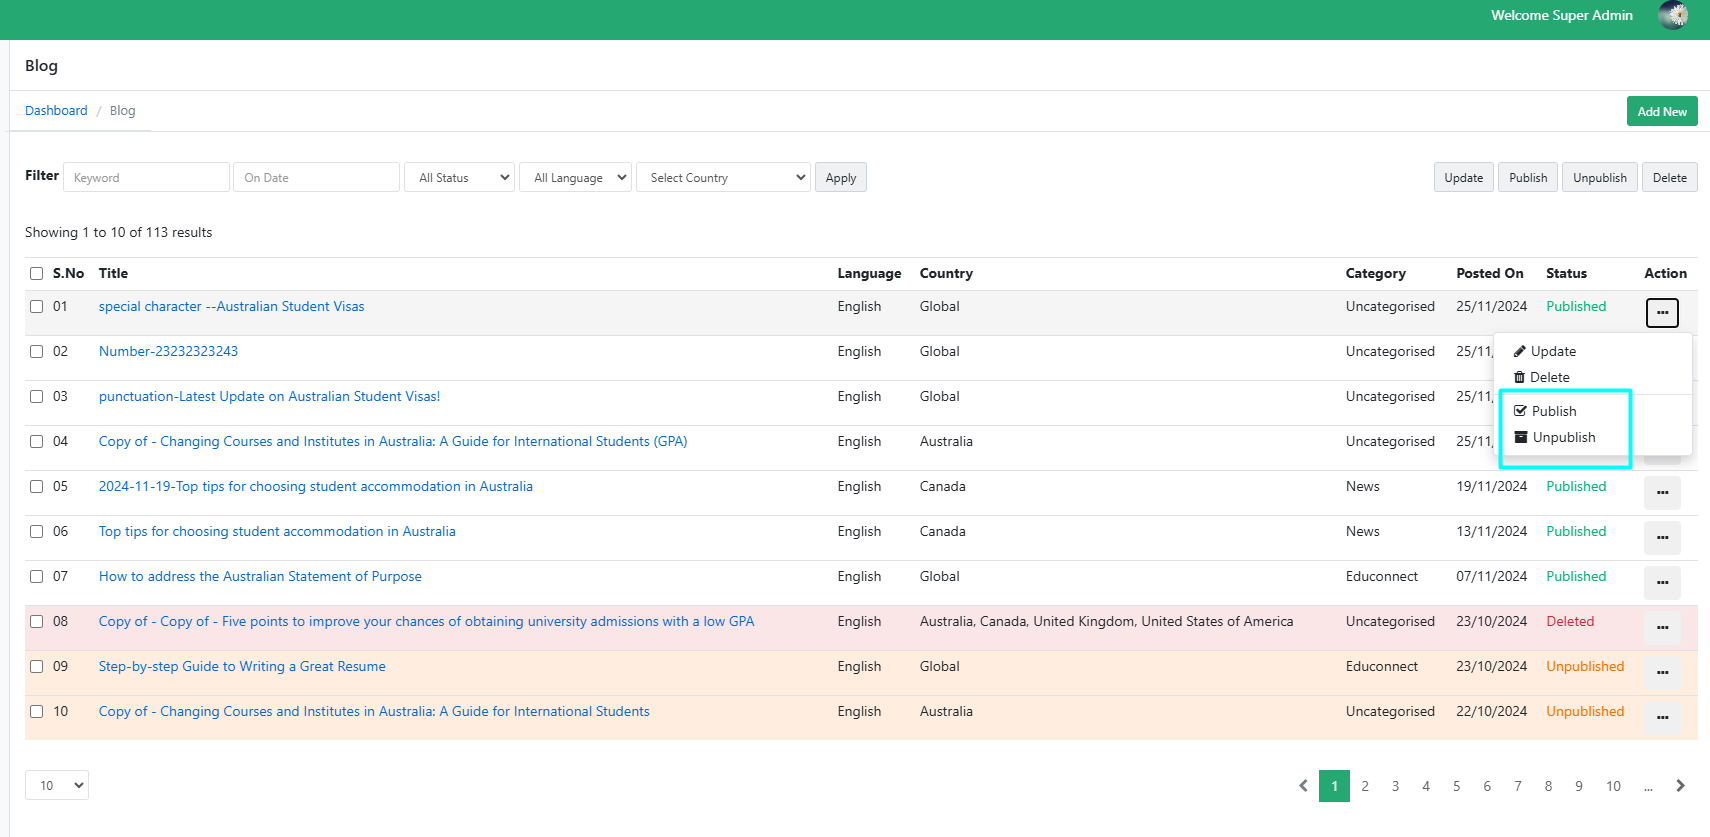Viewport: 1710px width, 837px height.
Task: Open action menu for row 05
Action: click(x=1662, y=492)
